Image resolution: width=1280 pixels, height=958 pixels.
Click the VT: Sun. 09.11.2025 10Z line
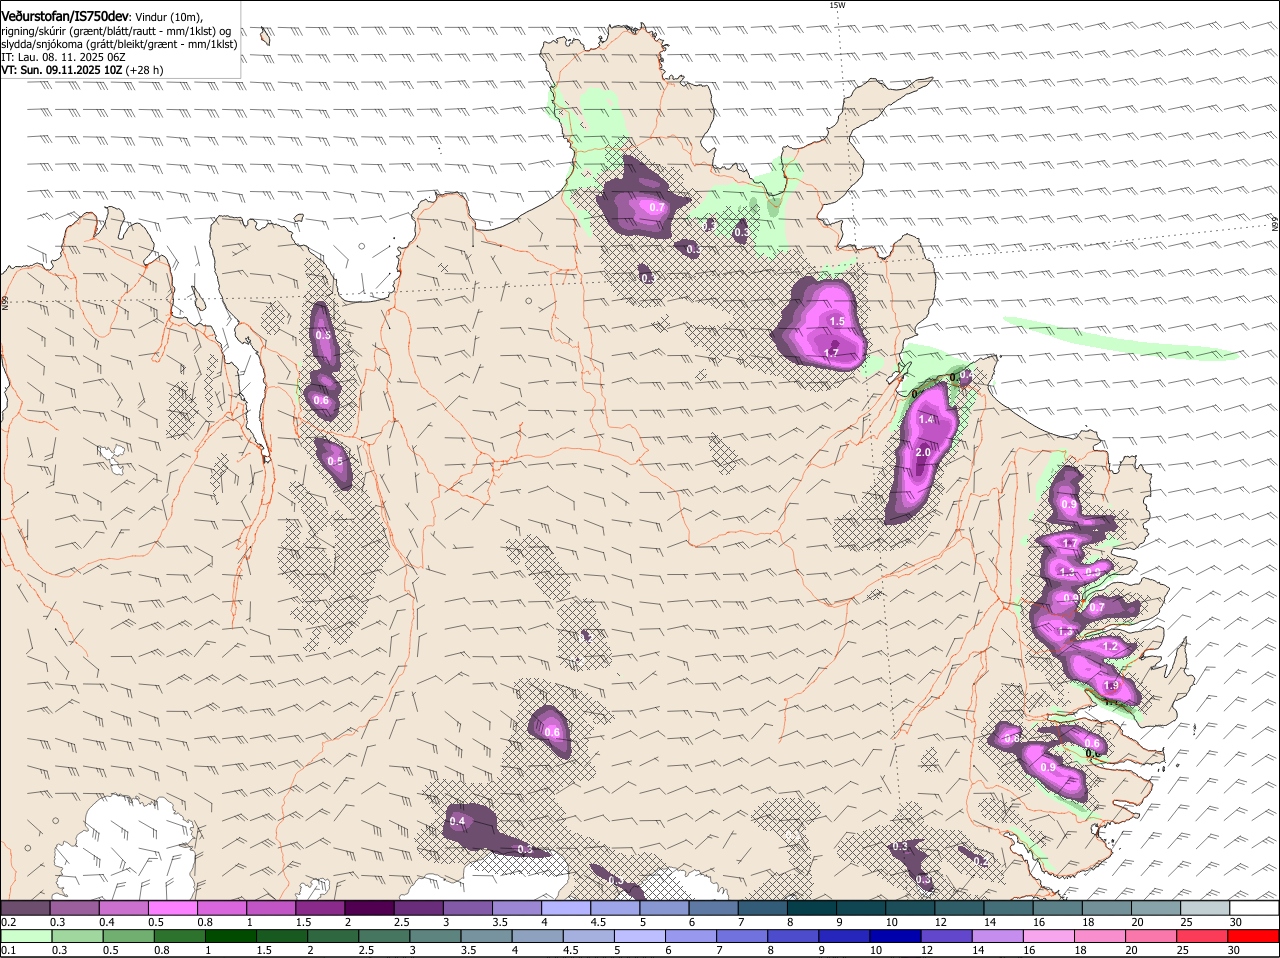click(82, 70)
